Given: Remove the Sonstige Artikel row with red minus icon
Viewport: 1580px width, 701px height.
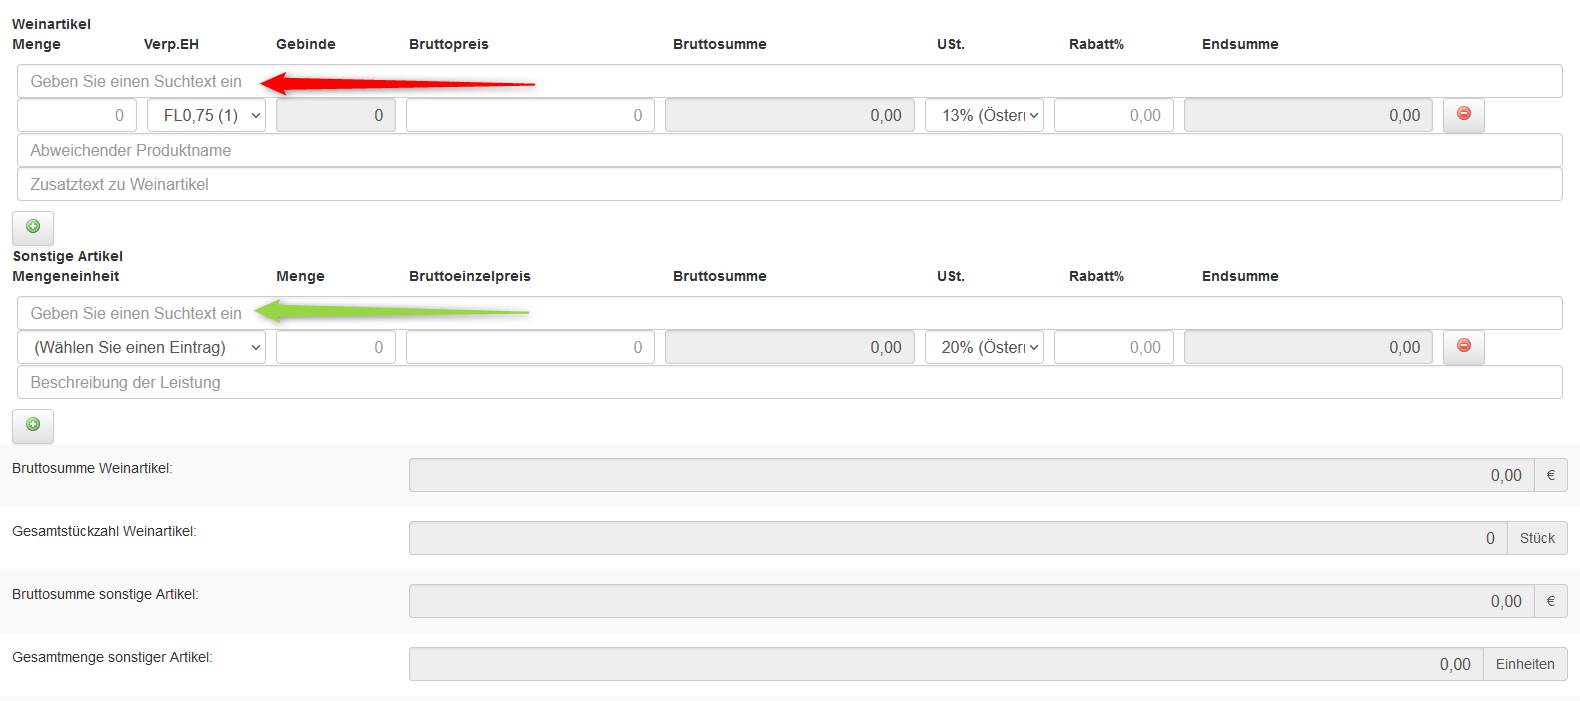Looking at the screenshot, I should pyautogui.click(x=1463, y=347).
